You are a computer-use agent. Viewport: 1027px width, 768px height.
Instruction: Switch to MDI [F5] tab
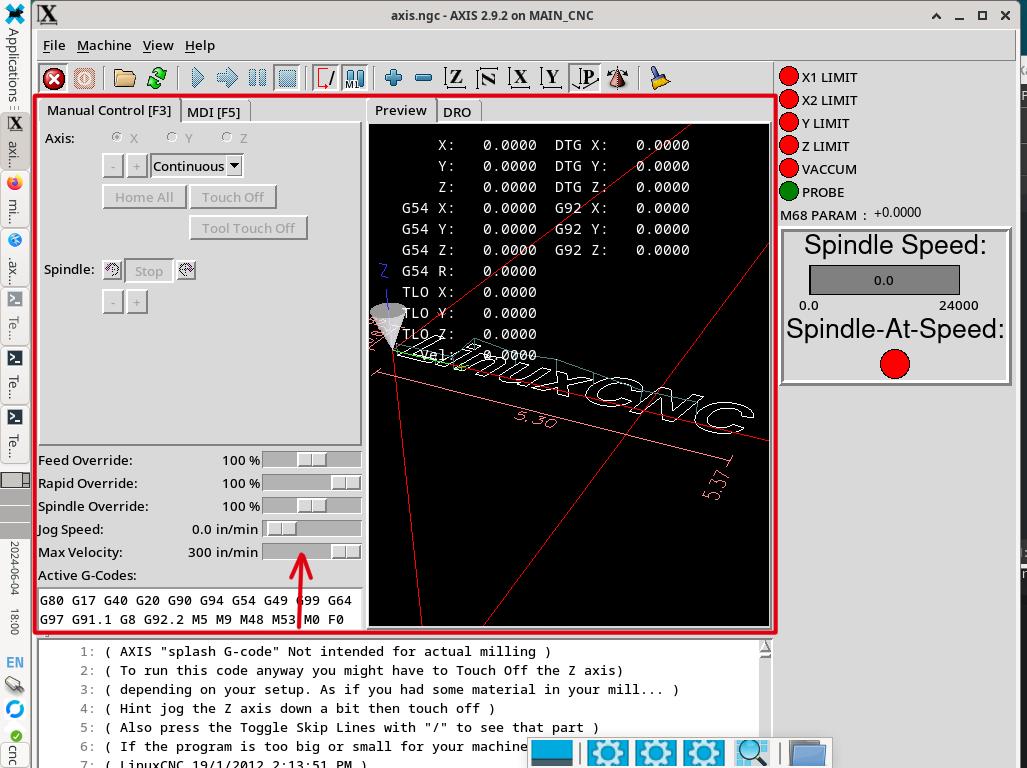(x=214, y=112)
